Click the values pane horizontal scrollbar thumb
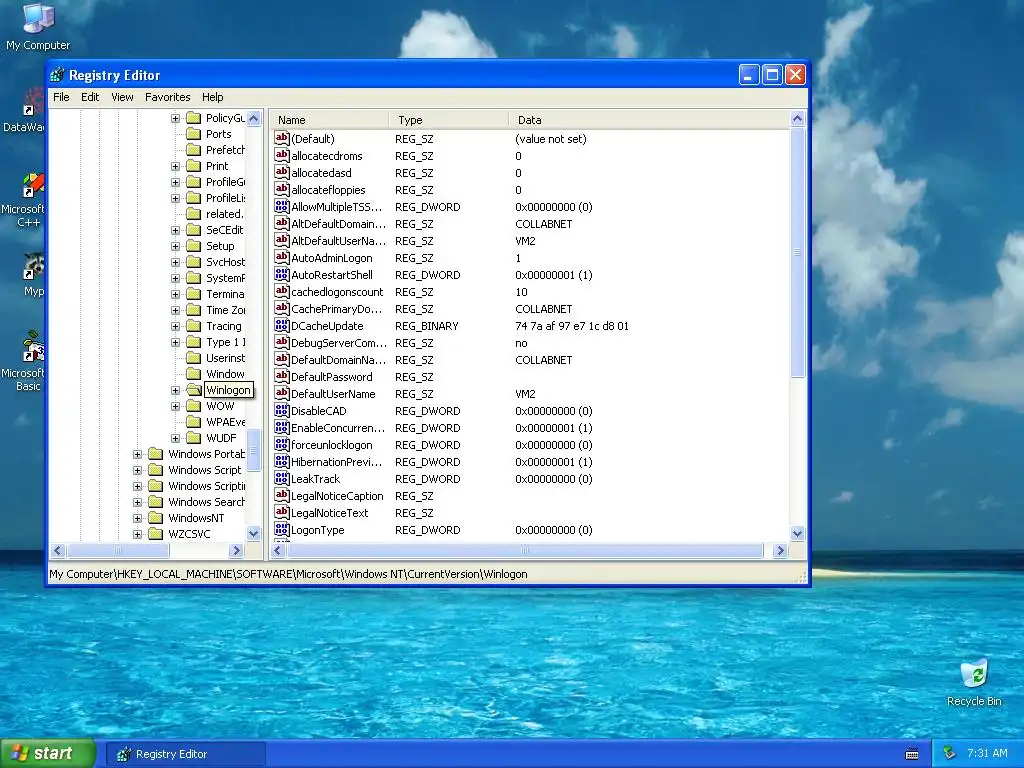1024x768 pixels. (524, 551)
